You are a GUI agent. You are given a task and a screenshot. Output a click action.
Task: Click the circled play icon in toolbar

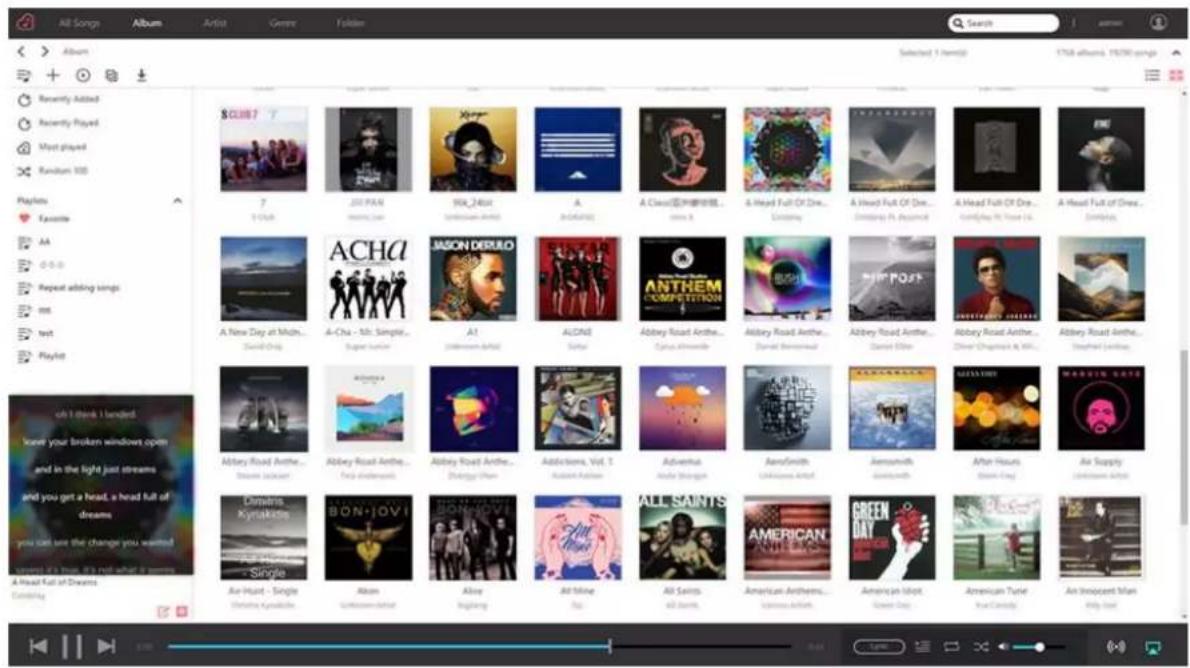pos(83,75)
